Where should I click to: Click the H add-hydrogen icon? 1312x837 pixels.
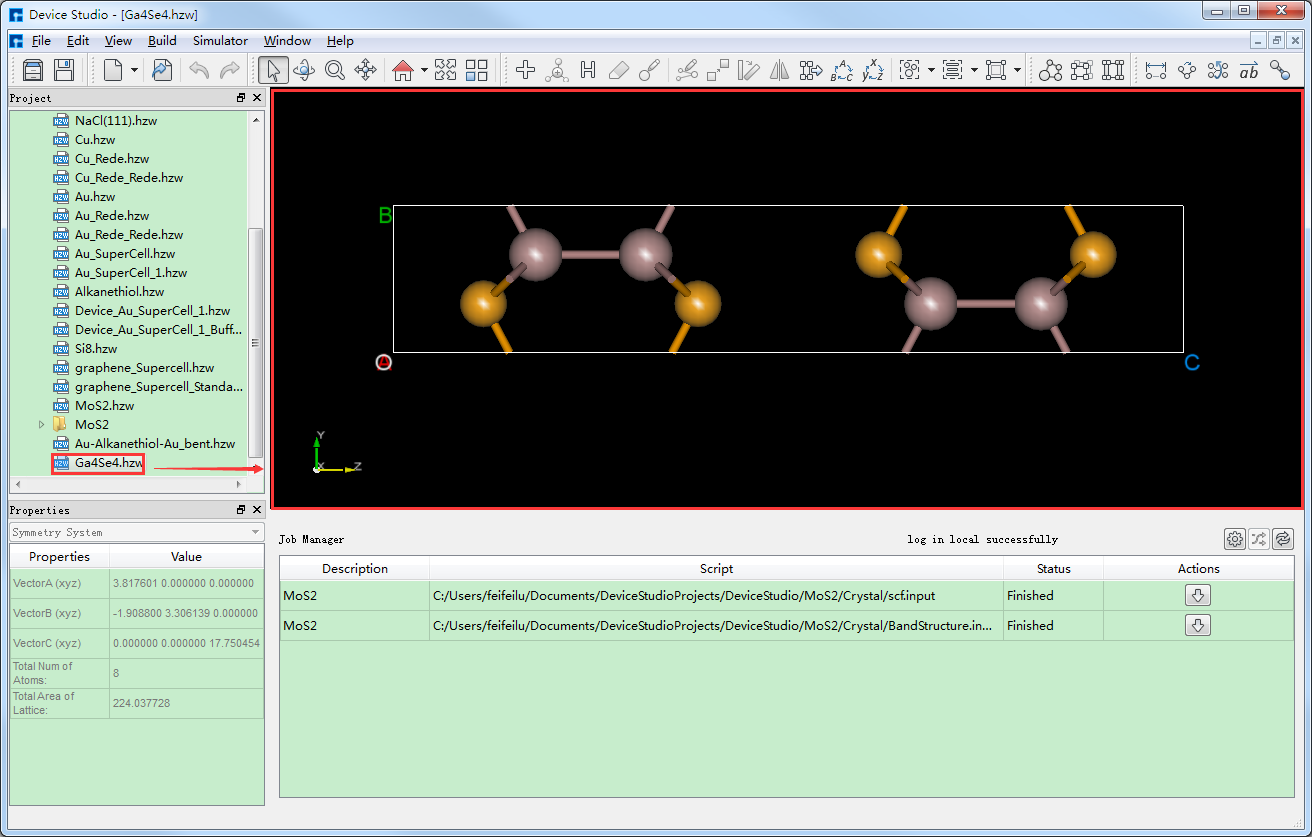click(588, 70)
